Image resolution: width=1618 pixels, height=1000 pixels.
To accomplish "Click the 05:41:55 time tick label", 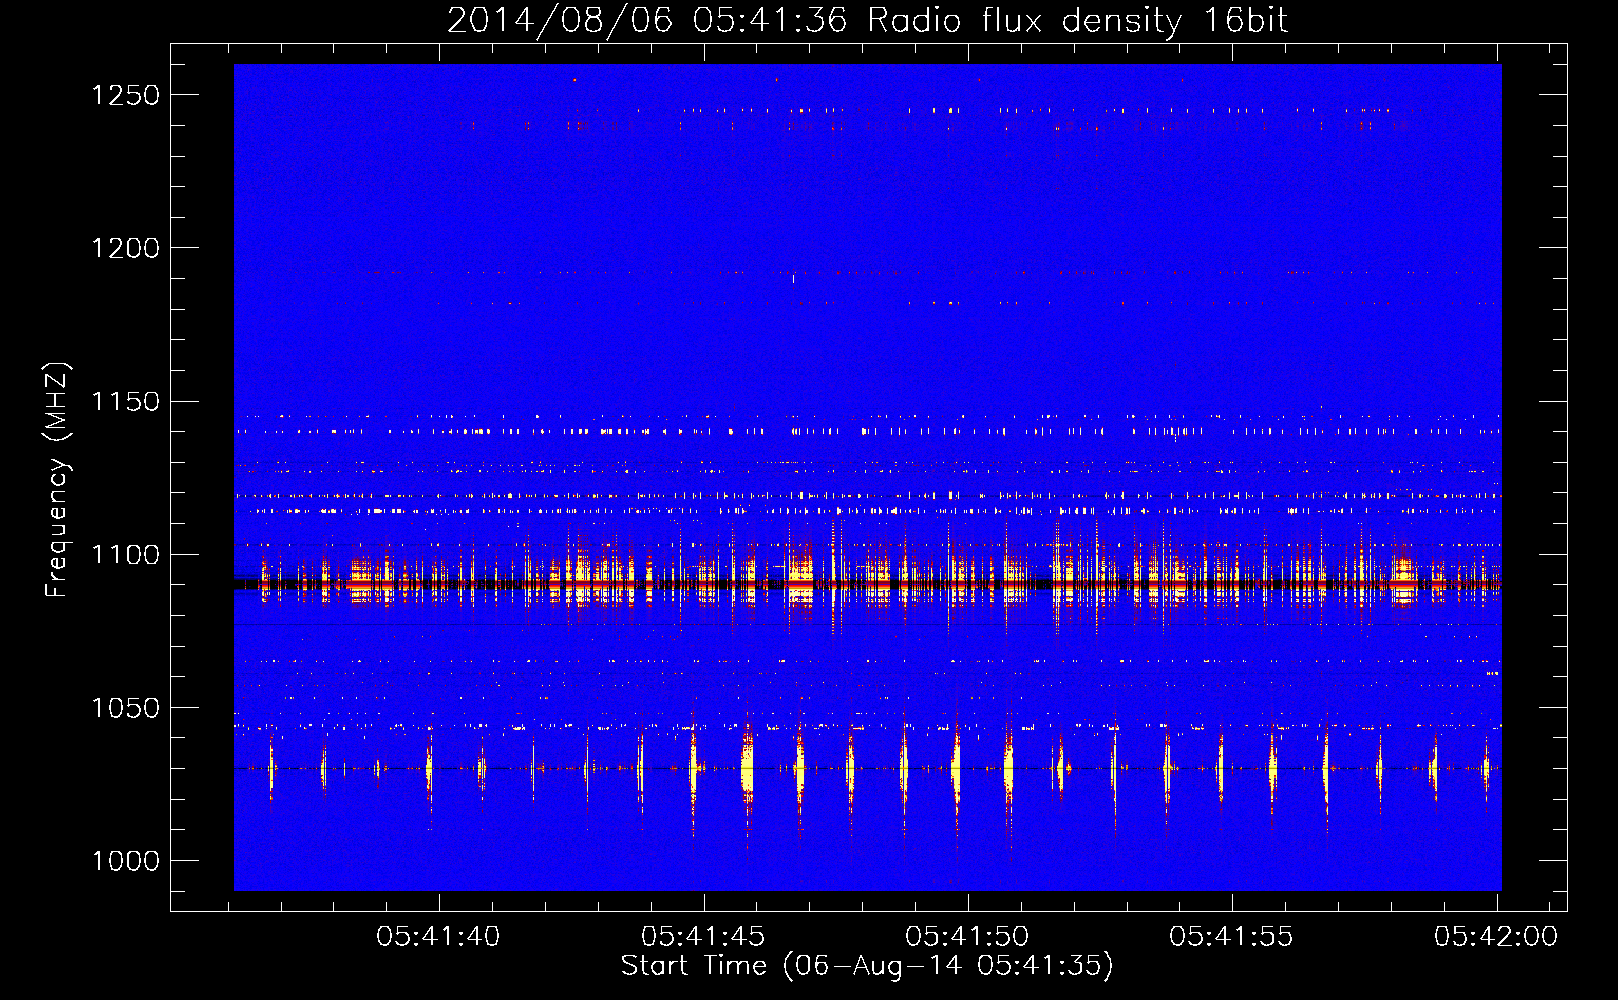I will click(x=1231, y=936).
